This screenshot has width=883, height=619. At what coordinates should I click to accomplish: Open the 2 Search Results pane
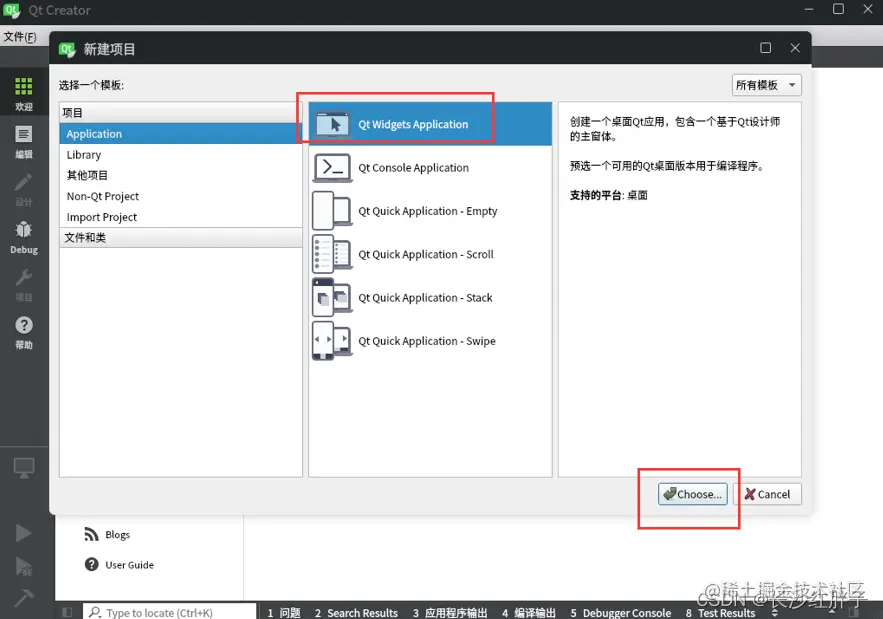tap(356, 613)
